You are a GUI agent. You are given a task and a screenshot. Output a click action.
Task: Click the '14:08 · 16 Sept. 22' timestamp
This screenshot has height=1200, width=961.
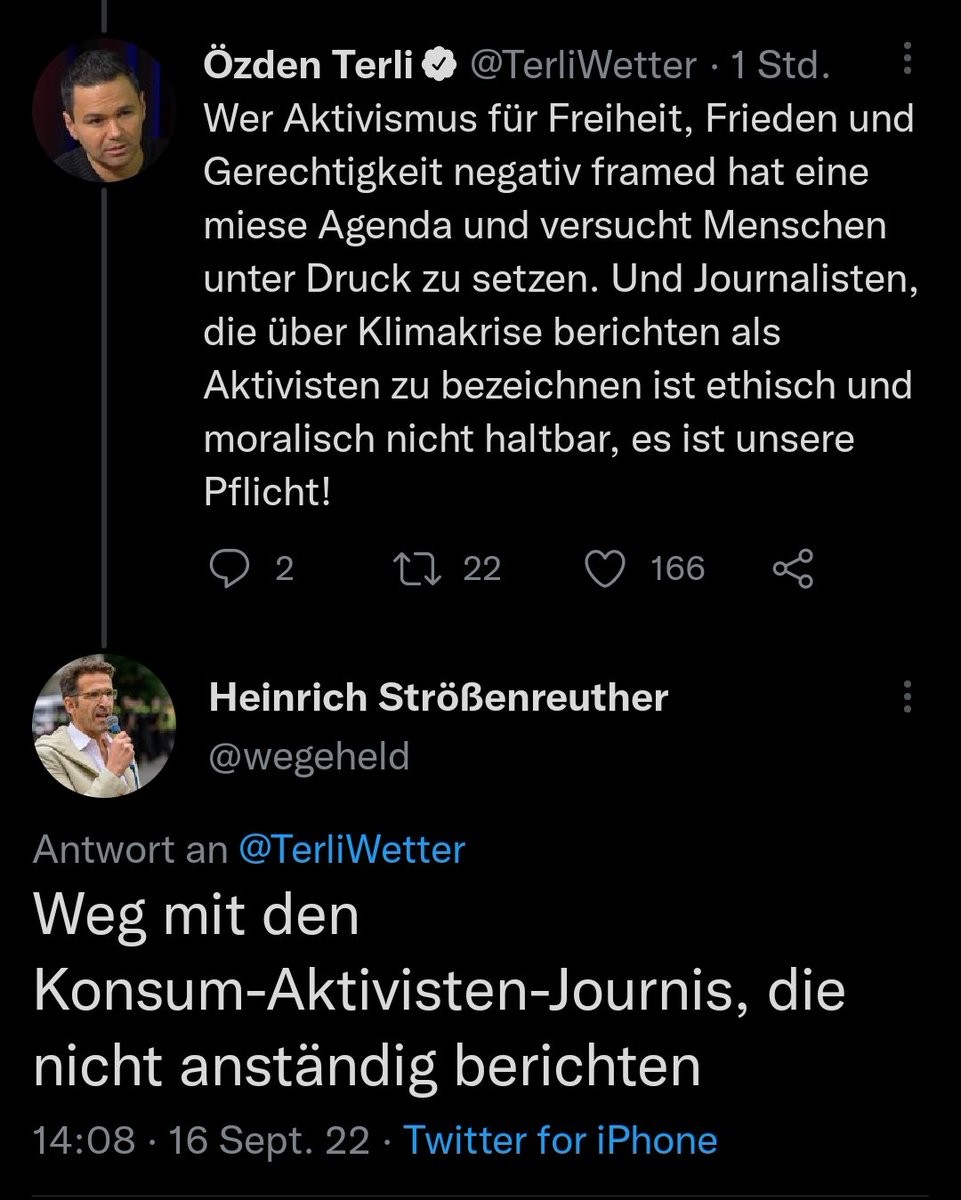click(x=201, y=1141)
